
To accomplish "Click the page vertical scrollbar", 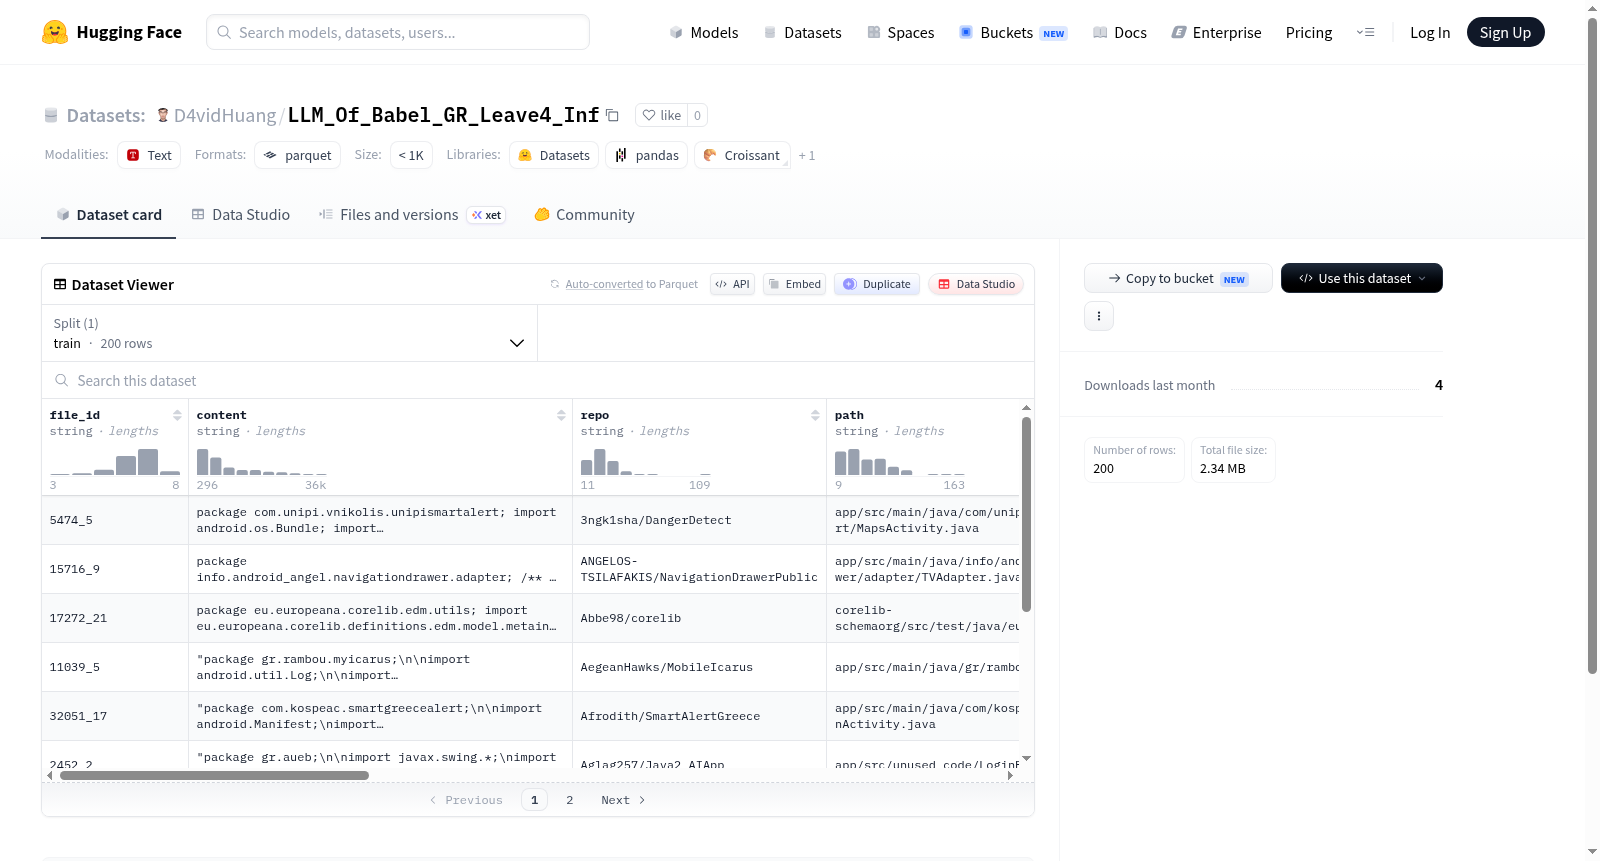I will tap(1592, 346).
